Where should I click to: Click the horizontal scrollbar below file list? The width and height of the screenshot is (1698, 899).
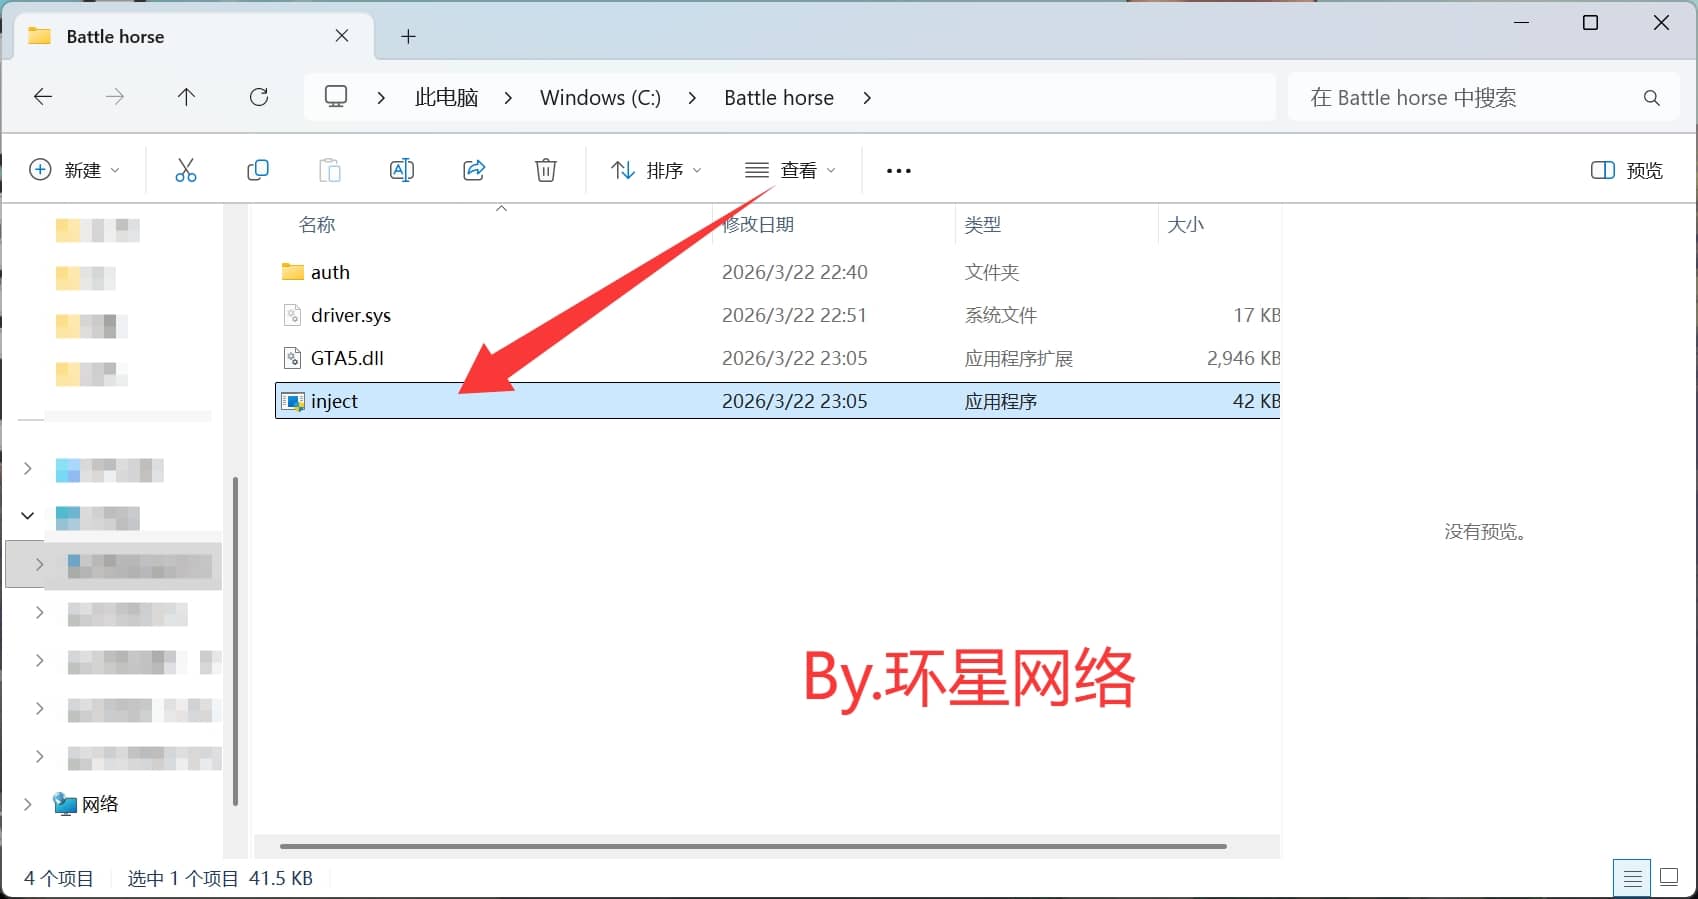pyautogui.click(x=752, y=846)
